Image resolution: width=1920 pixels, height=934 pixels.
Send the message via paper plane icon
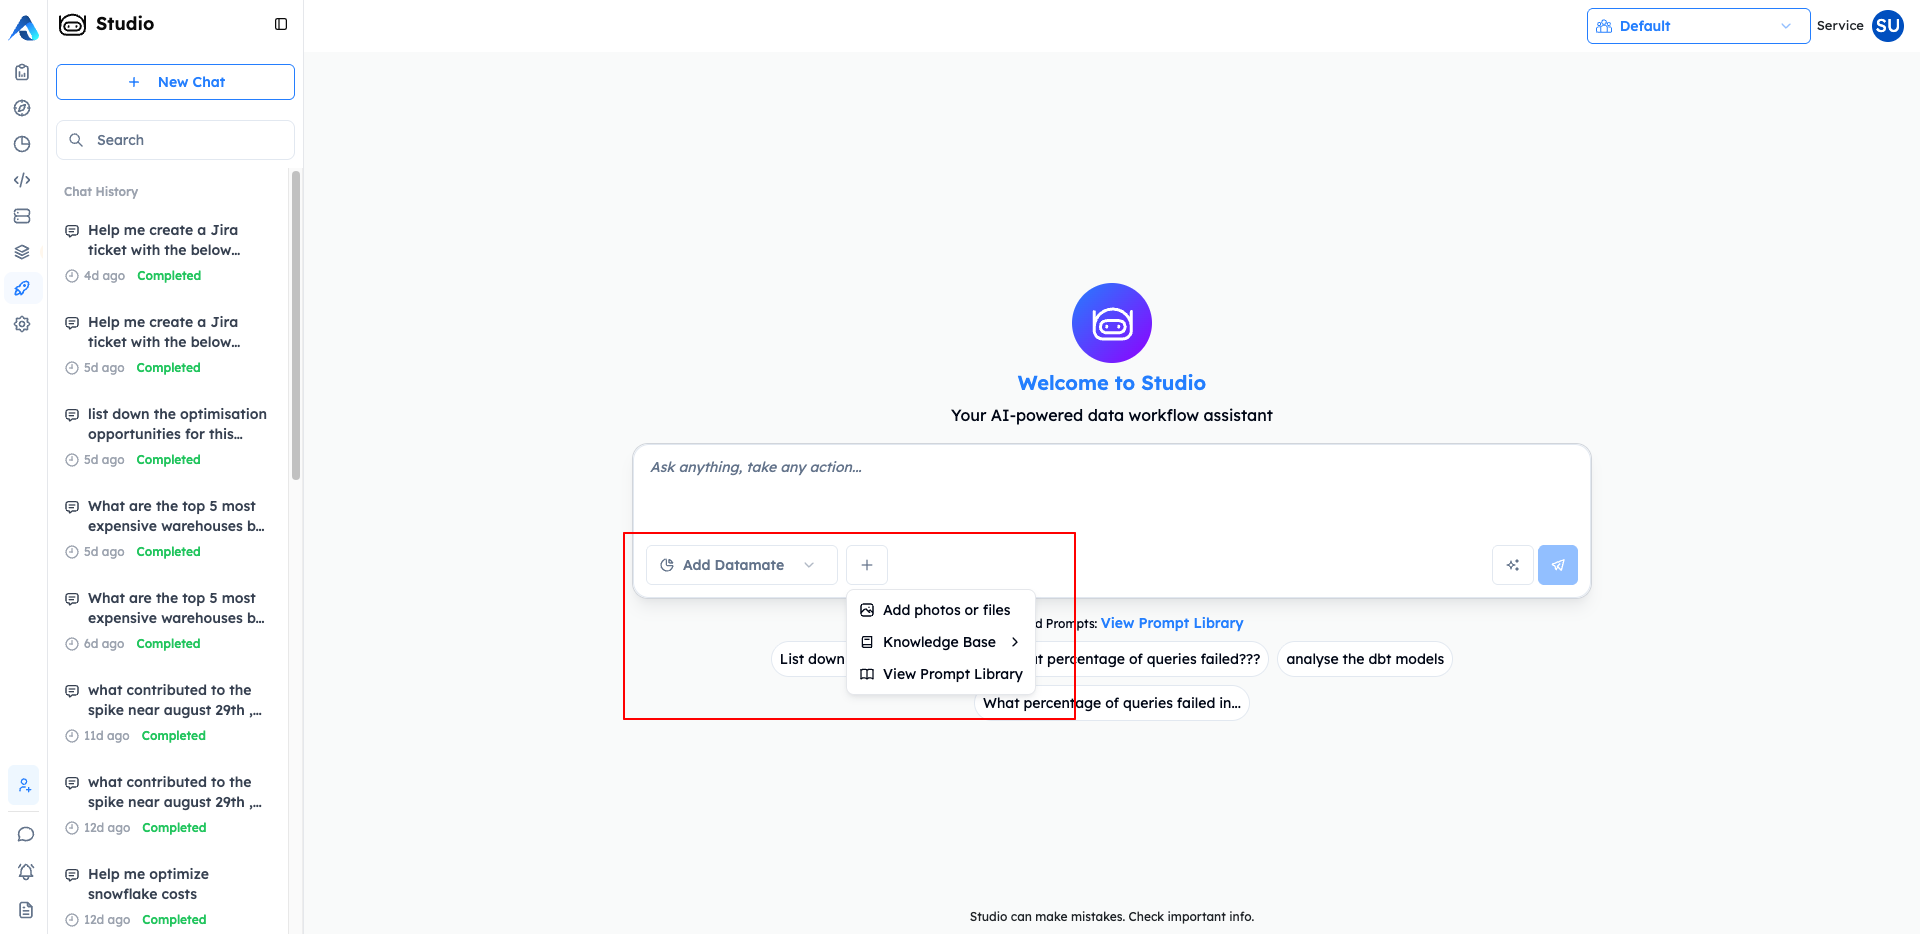(1557, 565)
